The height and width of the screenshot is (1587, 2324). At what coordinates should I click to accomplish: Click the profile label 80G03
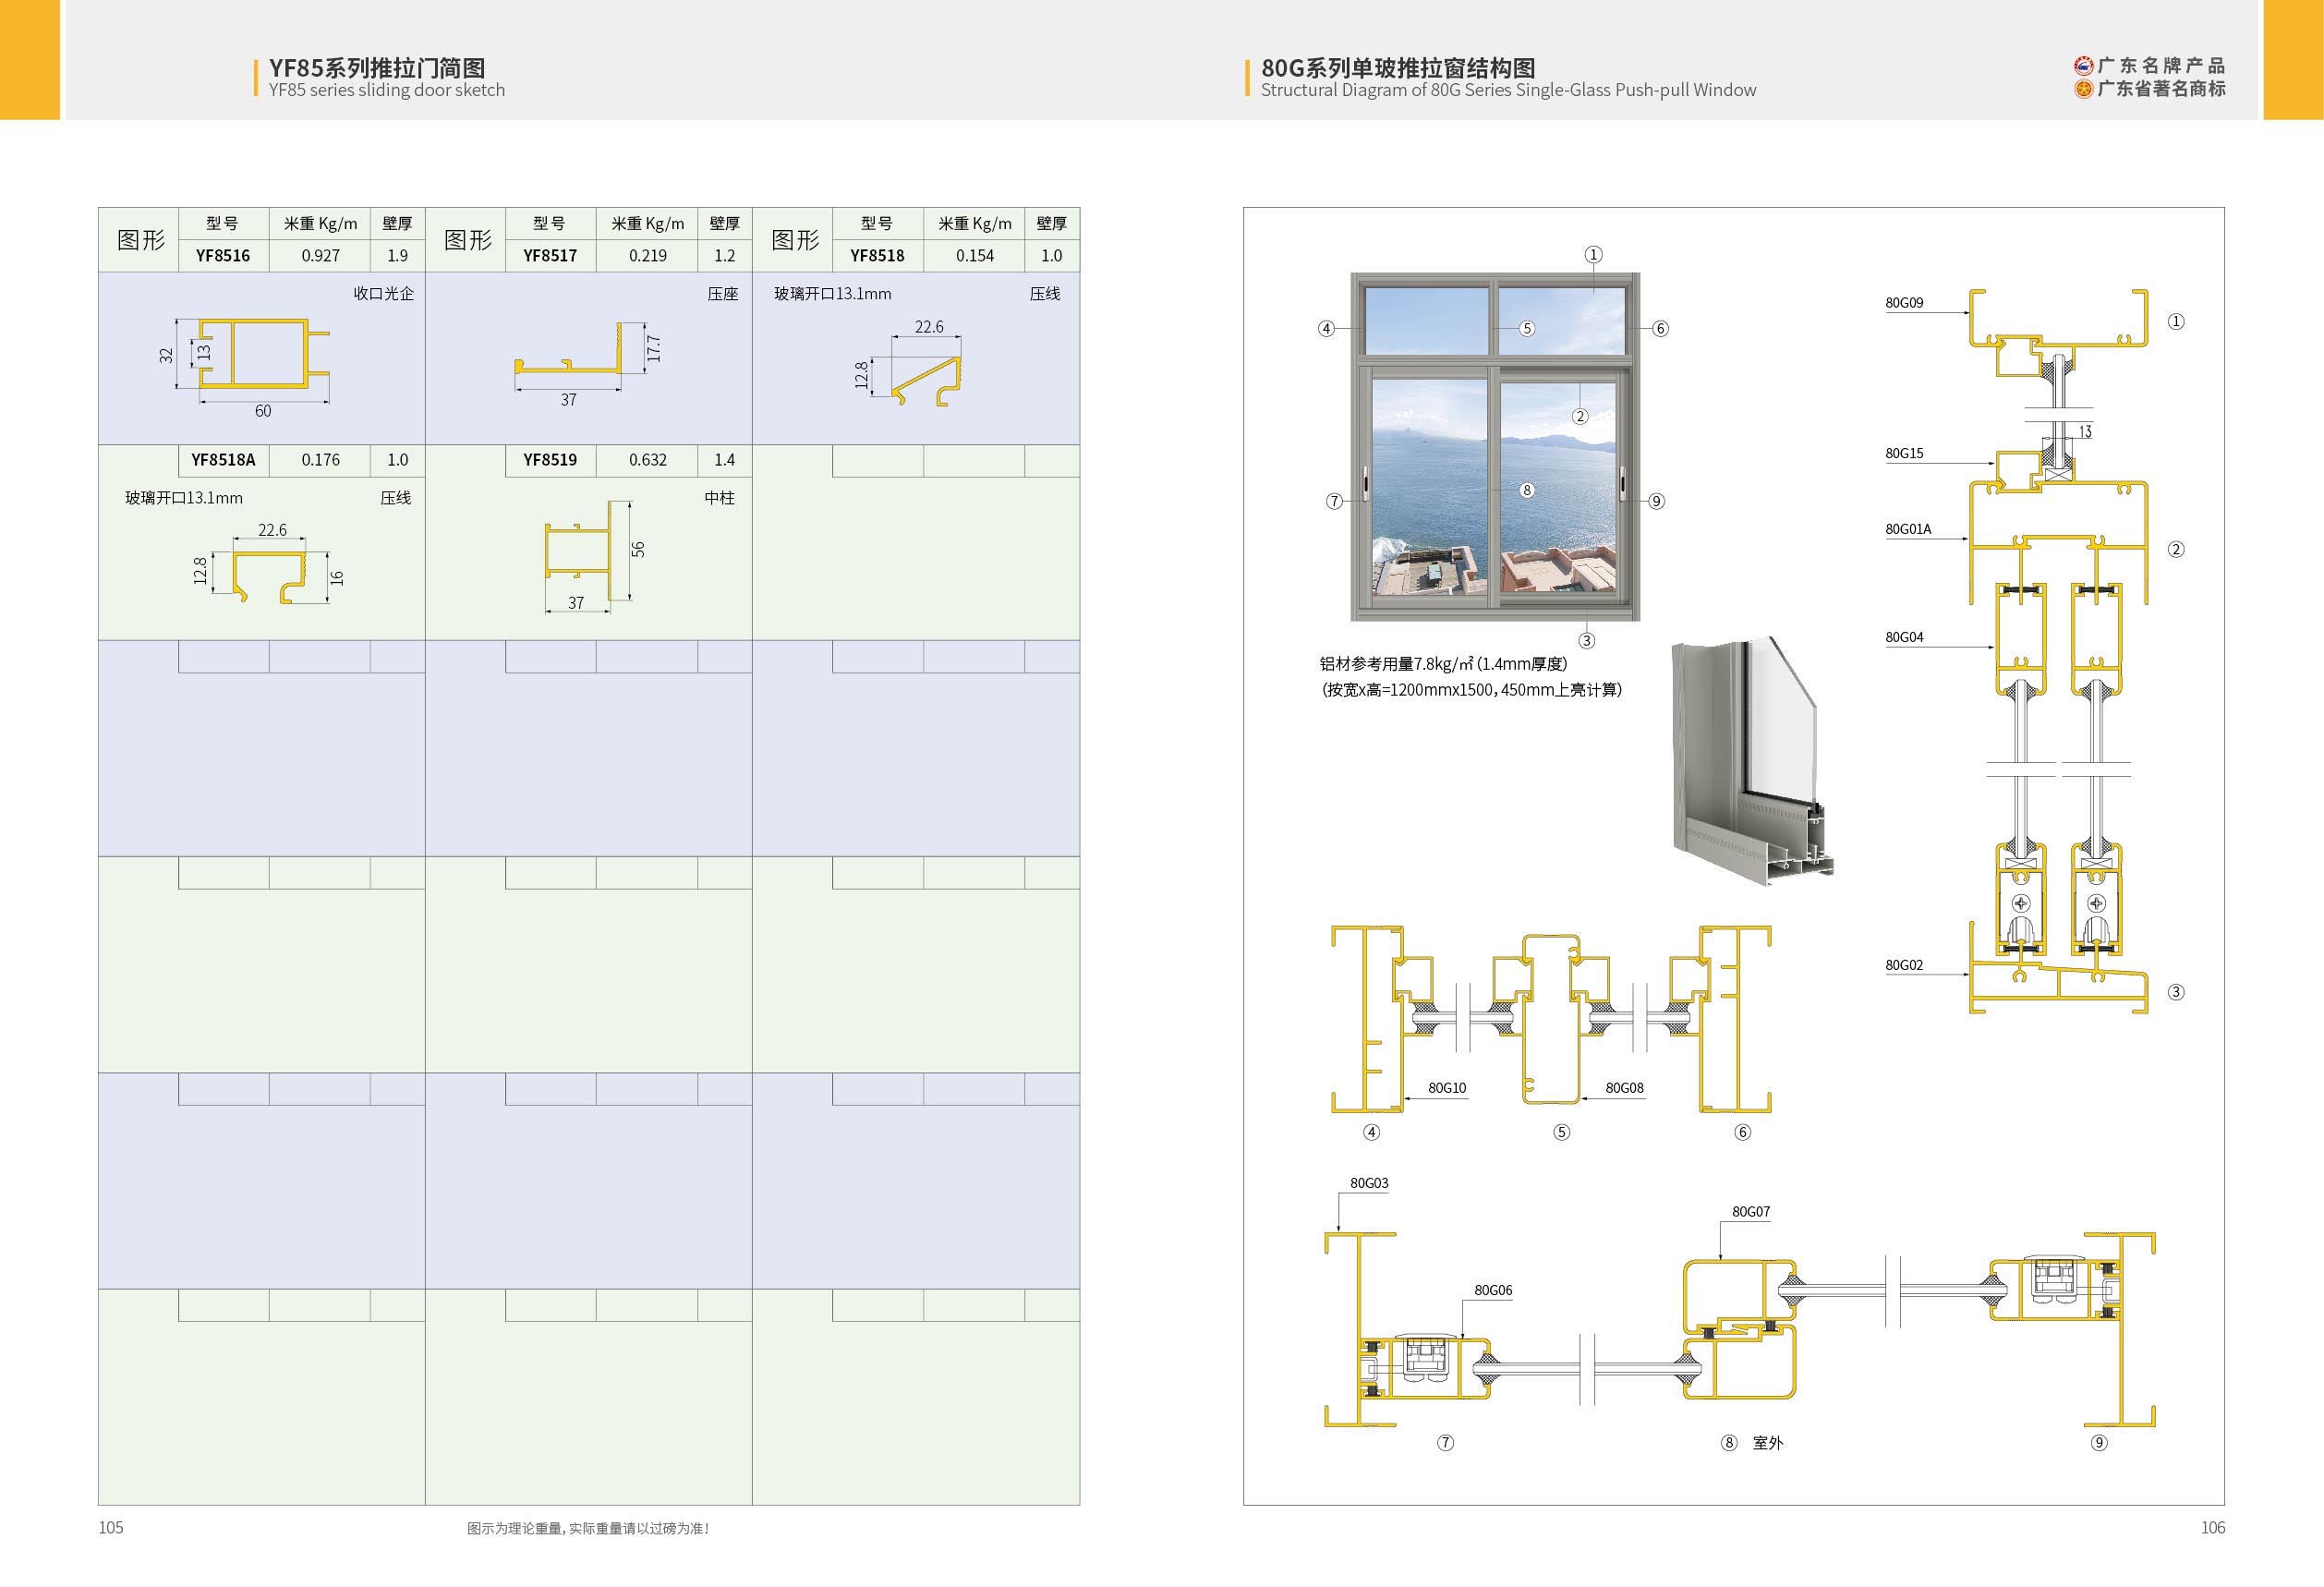point(1369,1183)
